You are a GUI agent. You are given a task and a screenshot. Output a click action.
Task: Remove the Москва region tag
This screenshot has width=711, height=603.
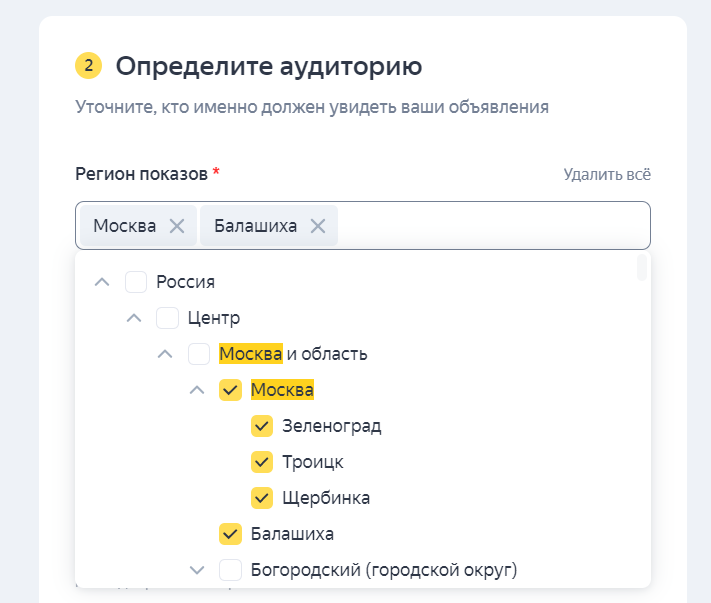[177, 226]
